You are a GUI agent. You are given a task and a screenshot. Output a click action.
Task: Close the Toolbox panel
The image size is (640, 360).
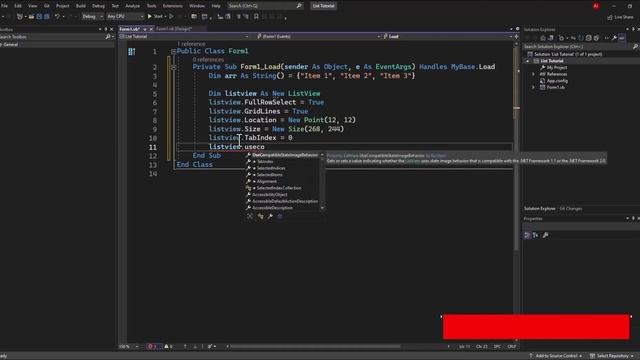pyautogui.click(x=111, y=29)
